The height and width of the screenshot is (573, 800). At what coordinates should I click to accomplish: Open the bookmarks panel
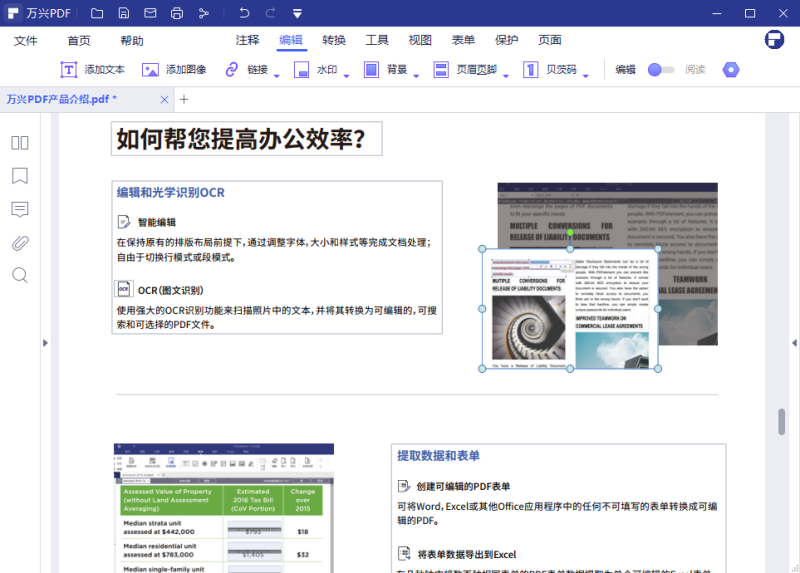(x=20, y=176)
